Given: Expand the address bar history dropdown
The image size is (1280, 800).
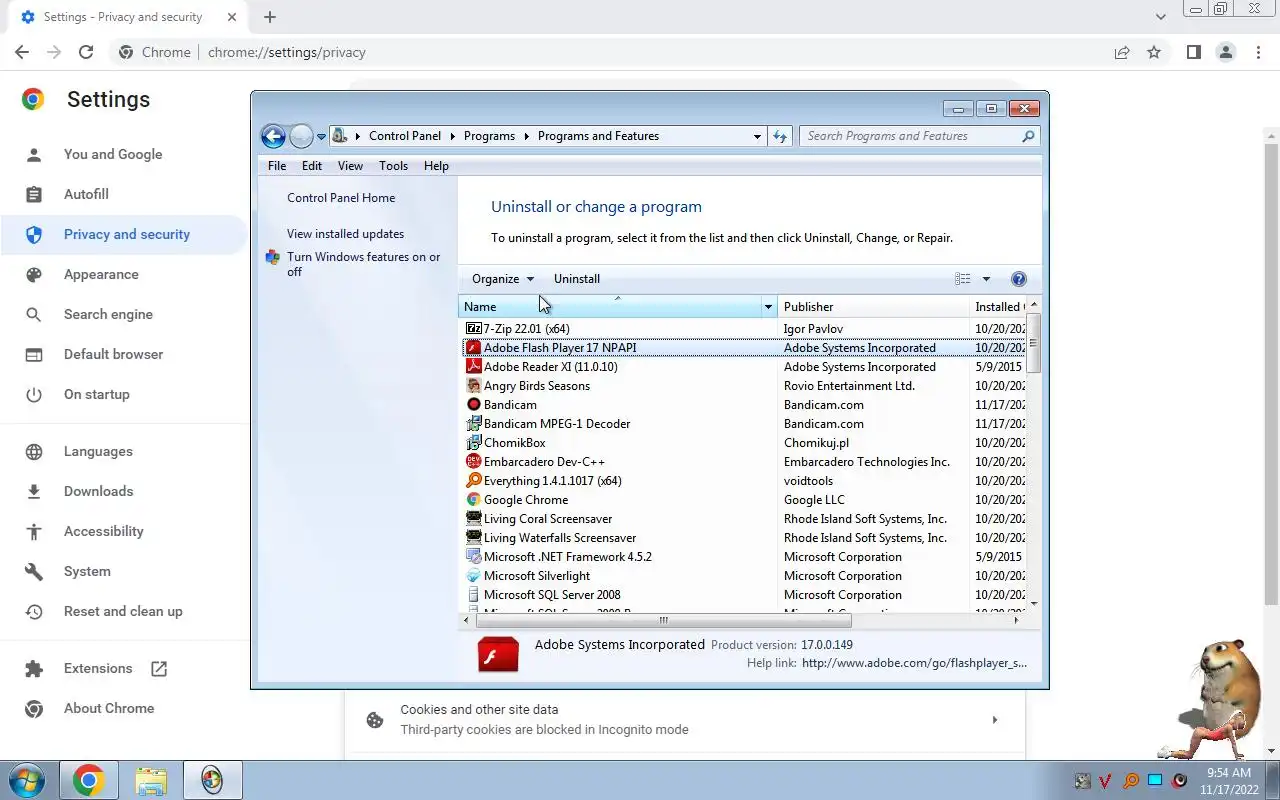Looking at the screenshot, I should (x=757, y=136).
